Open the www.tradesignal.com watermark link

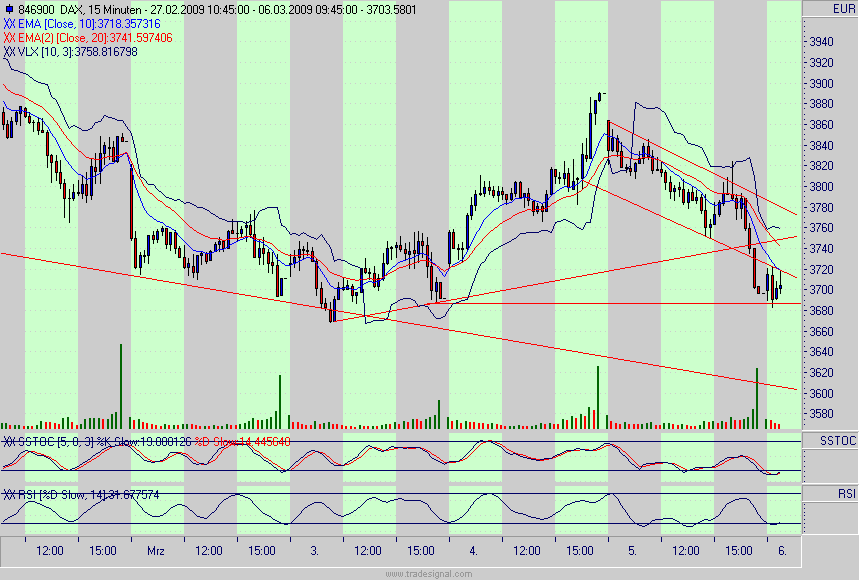[430, 572]
